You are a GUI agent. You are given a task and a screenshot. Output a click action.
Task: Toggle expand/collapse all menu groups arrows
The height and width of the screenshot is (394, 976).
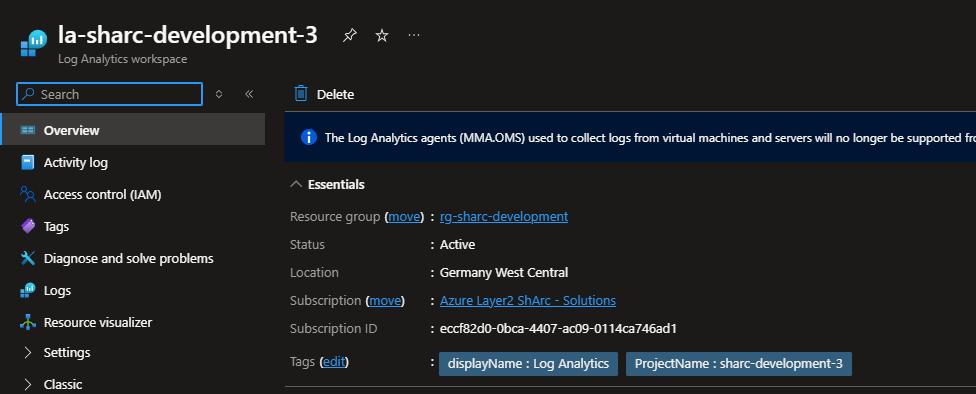tap(218, 94)
